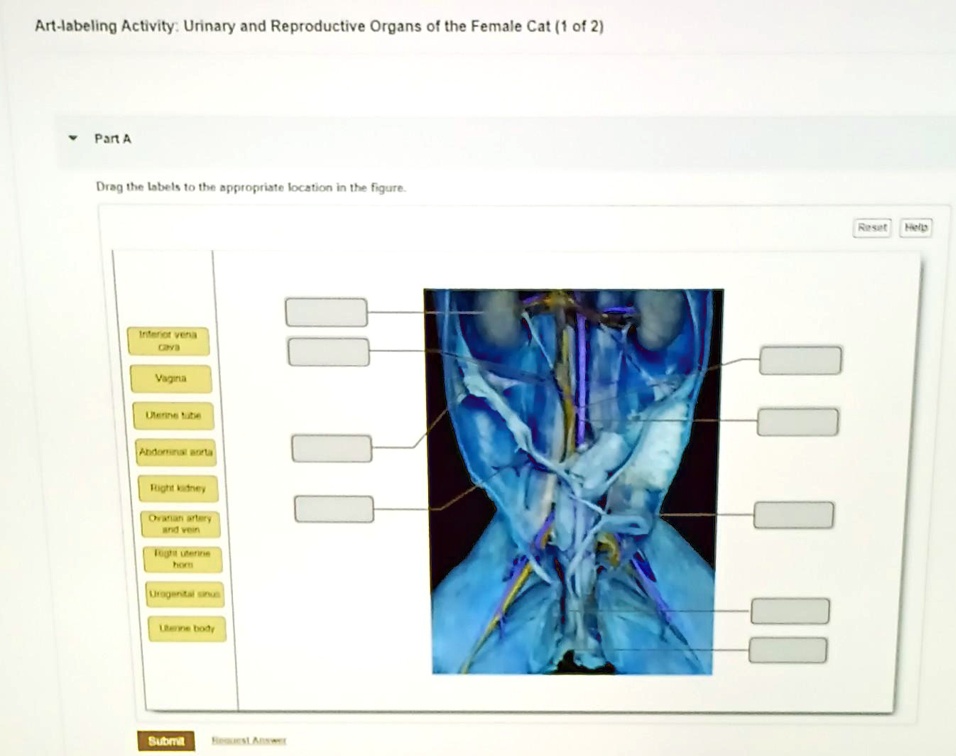Click the Reset button
Viewport: 956px width, 756px height.
point(871,228)
